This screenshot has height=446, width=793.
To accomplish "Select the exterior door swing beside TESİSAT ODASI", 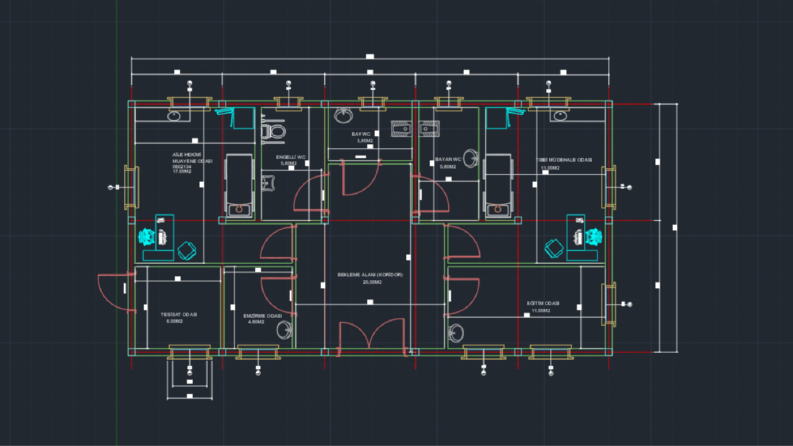I will (x=116, y=291).
